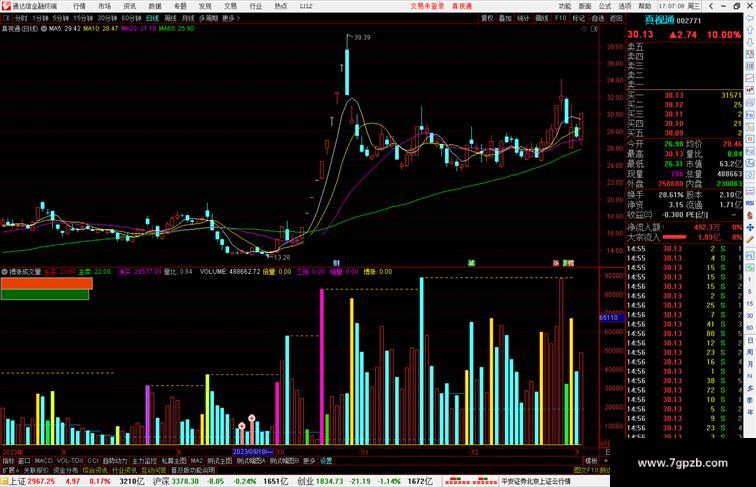Click the orange bar in the volume panel
Screen dimensions: 756x487
(46, 284)
